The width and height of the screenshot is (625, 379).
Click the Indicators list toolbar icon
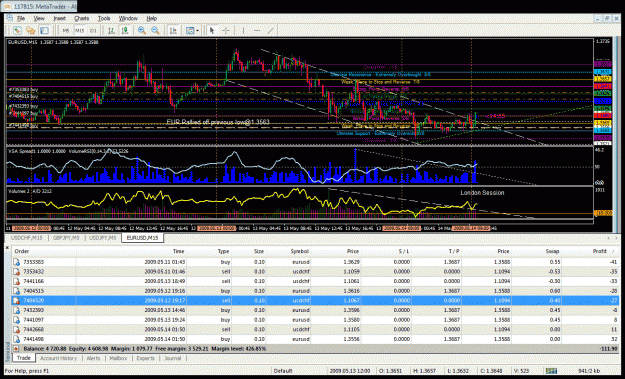(x=173, y=30)
